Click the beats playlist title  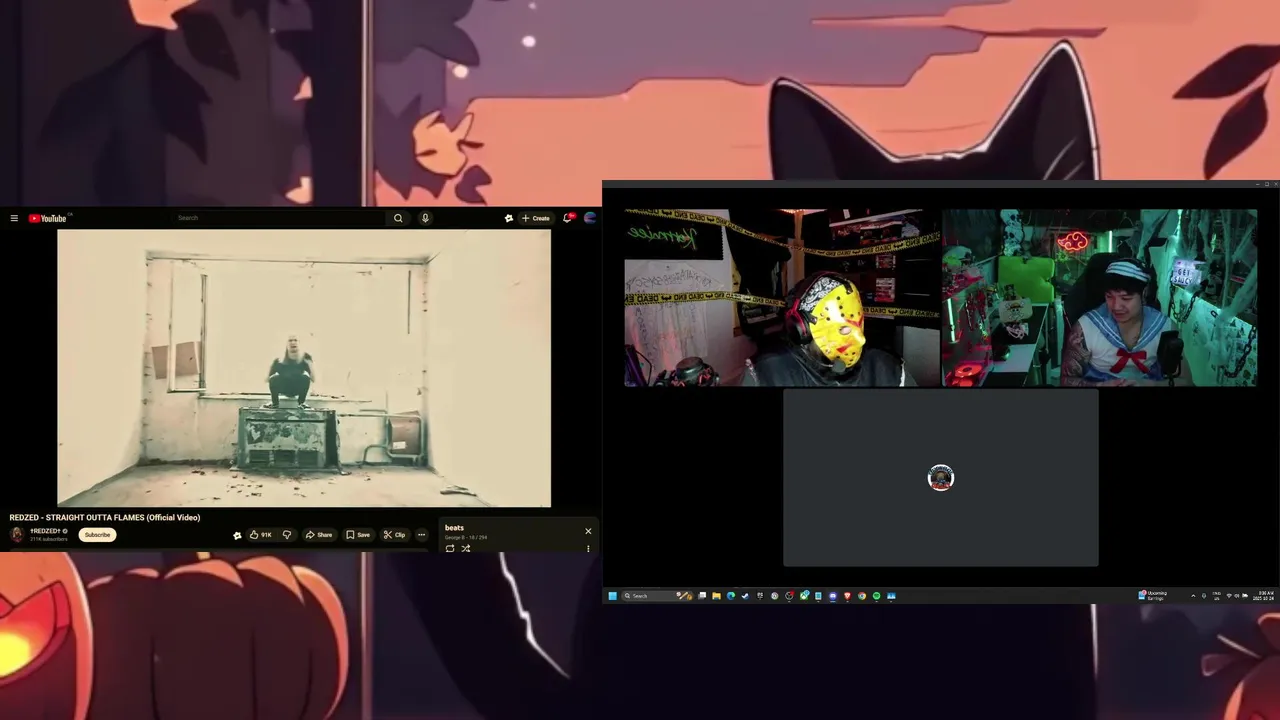454,528
